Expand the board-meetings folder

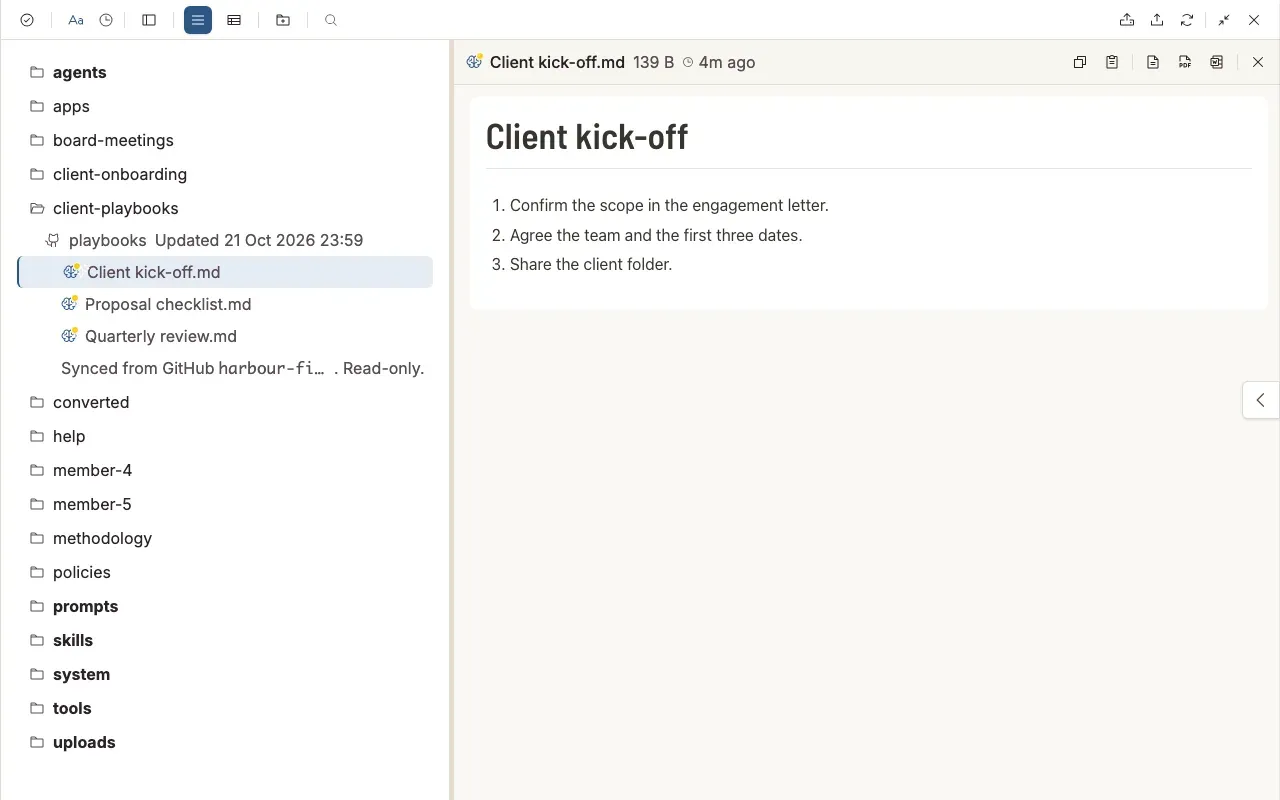click(225, 140)
